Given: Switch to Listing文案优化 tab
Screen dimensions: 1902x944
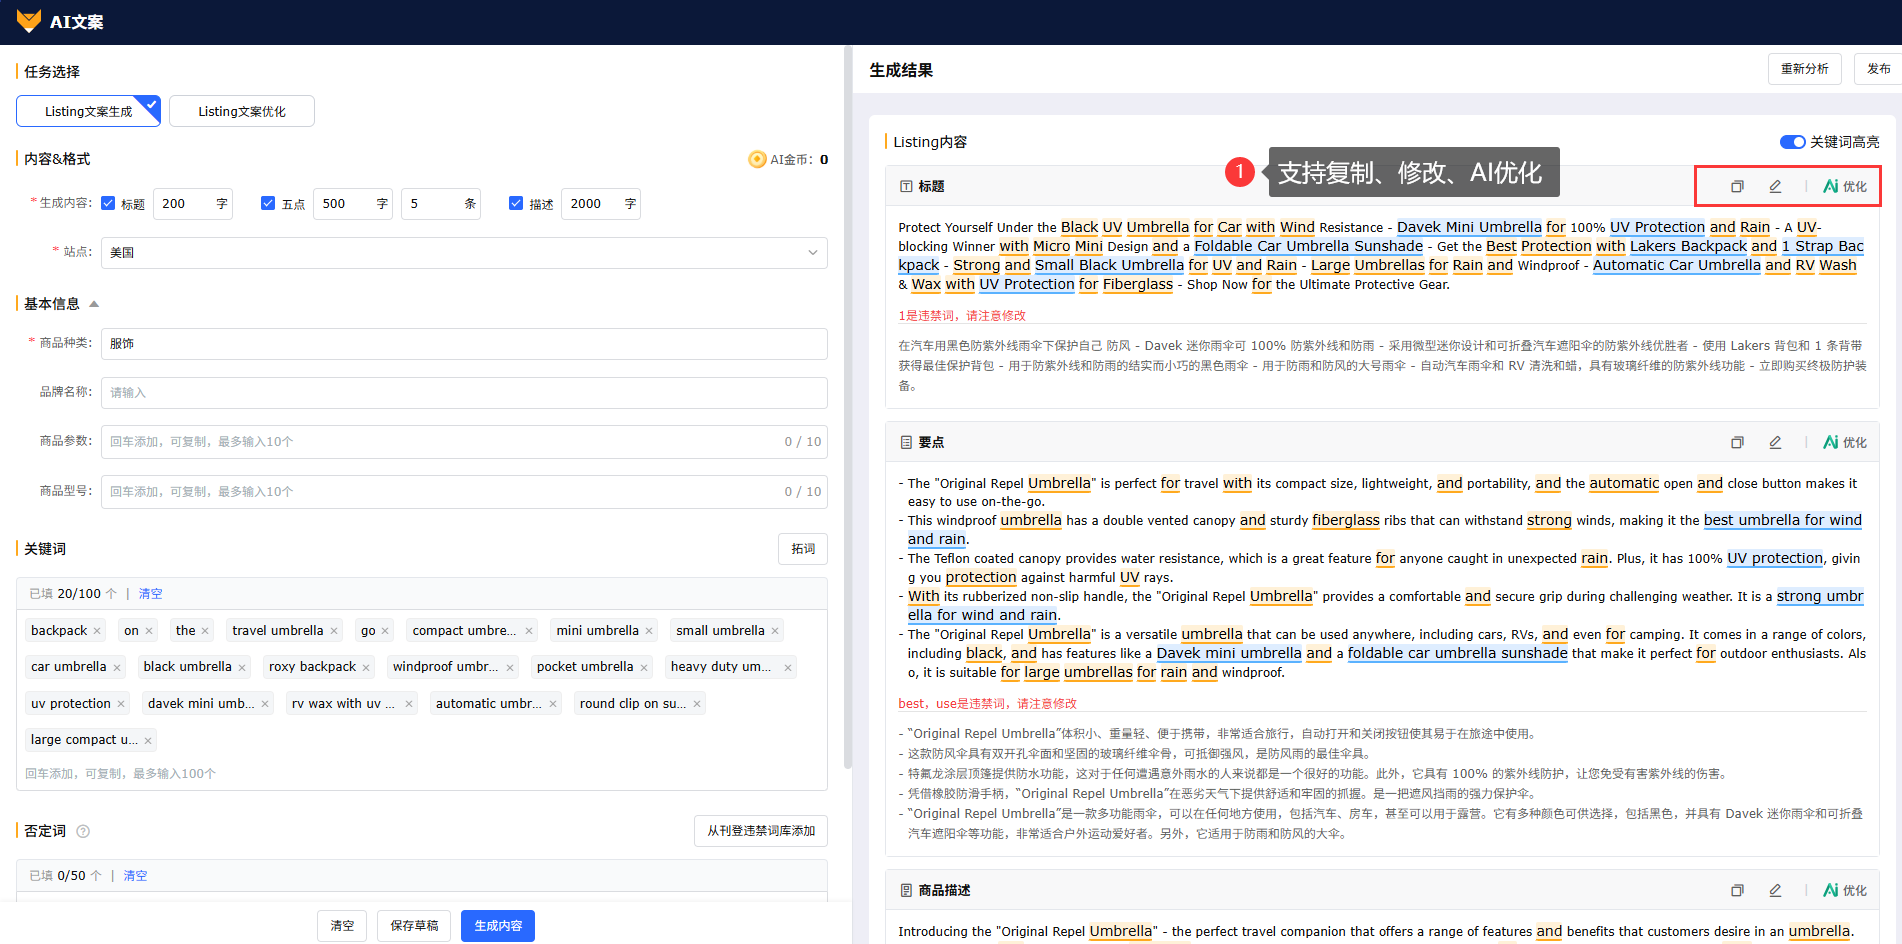Looking at the screenshot, I should (242, 112).
